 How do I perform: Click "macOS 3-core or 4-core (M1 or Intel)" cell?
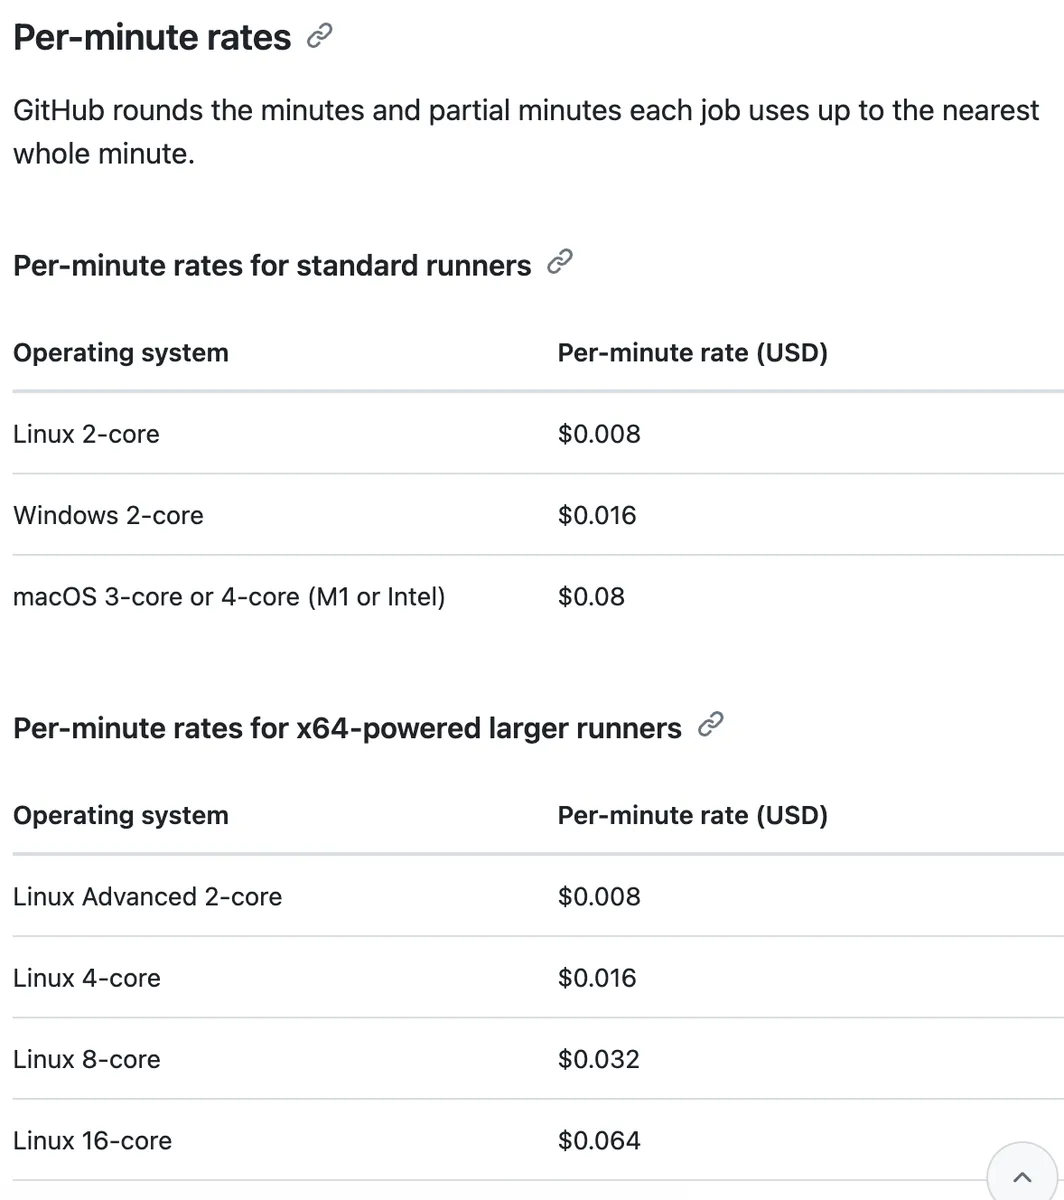coord(229,597)
